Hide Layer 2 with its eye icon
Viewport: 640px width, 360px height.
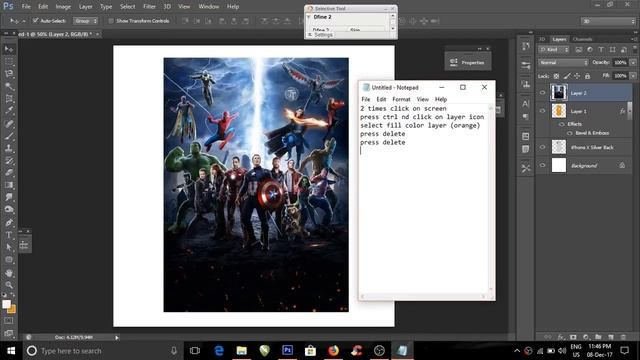542,93
